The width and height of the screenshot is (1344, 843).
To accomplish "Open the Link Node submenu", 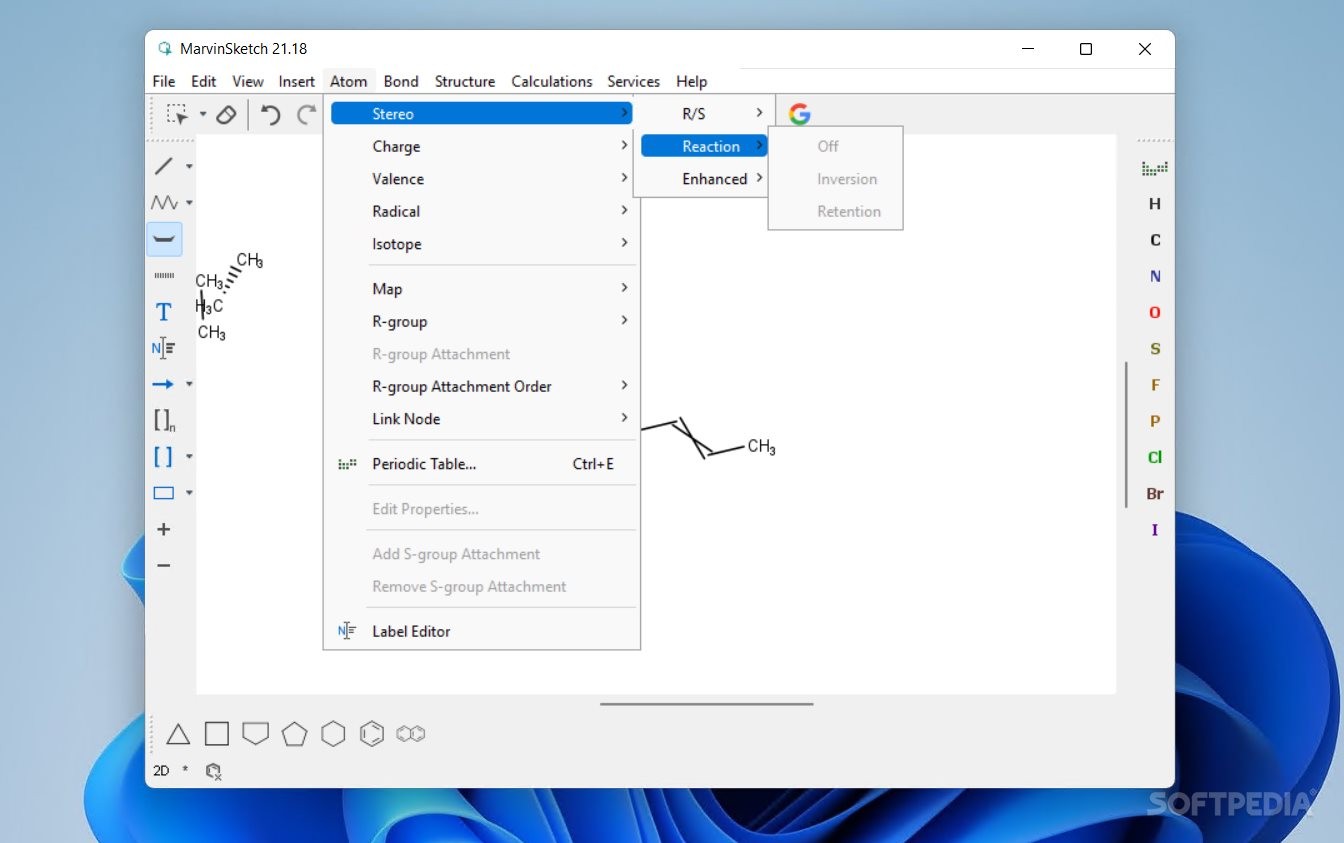I will pos(483,419).
